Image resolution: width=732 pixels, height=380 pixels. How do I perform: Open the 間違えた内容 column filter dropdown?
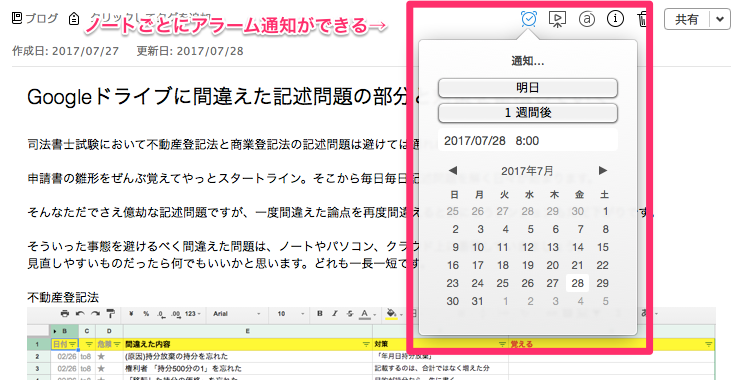pyautogui.click(x=366, y=345)
